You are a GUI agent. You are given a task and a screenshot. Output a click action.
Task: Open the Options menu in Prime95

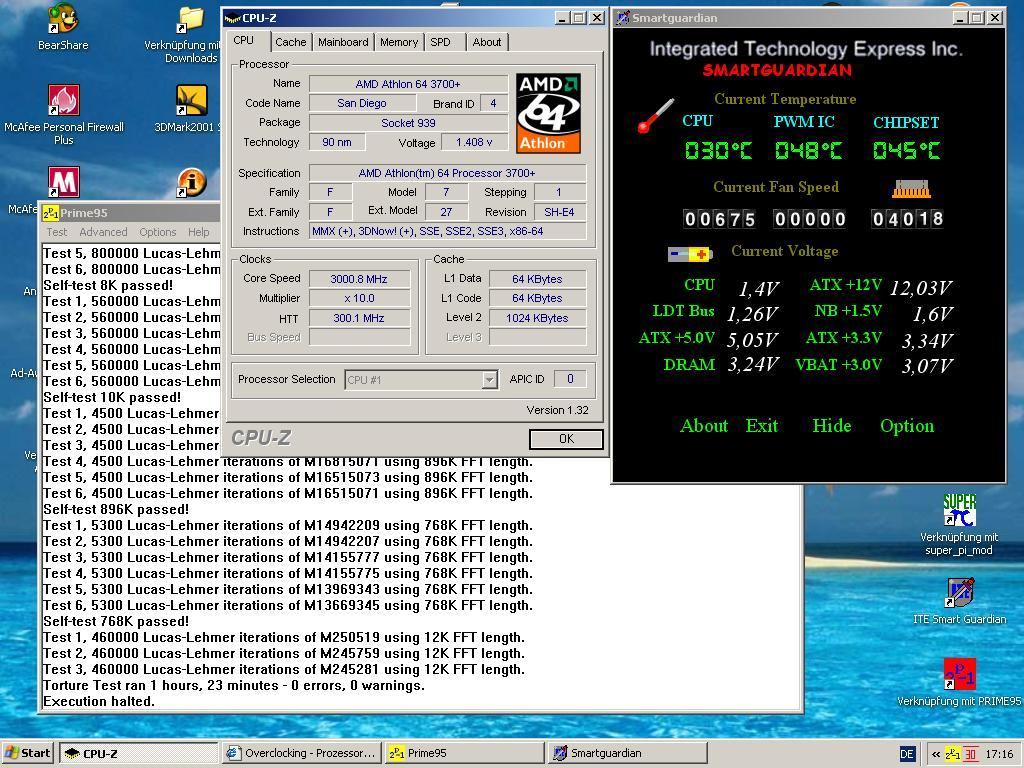(157, 232)
